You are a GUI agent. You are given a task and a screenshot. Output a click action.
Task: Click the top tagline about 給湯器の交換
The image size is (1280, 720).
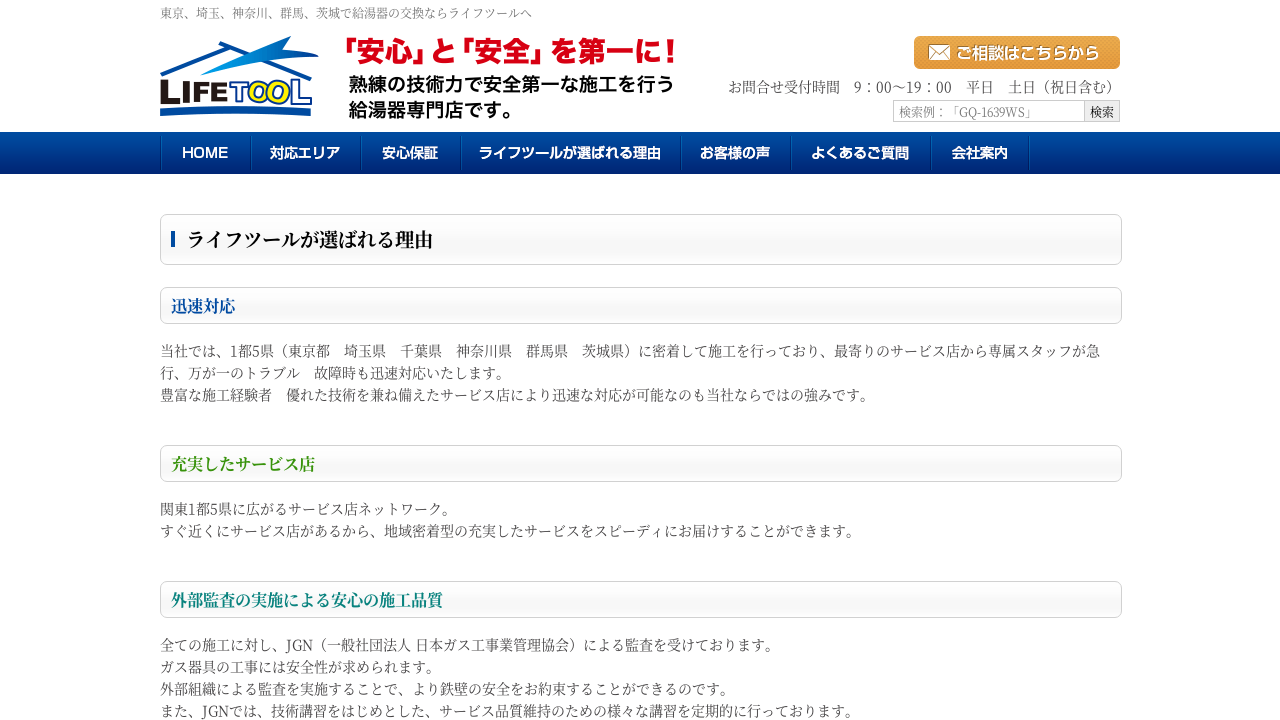pos(346,13)
